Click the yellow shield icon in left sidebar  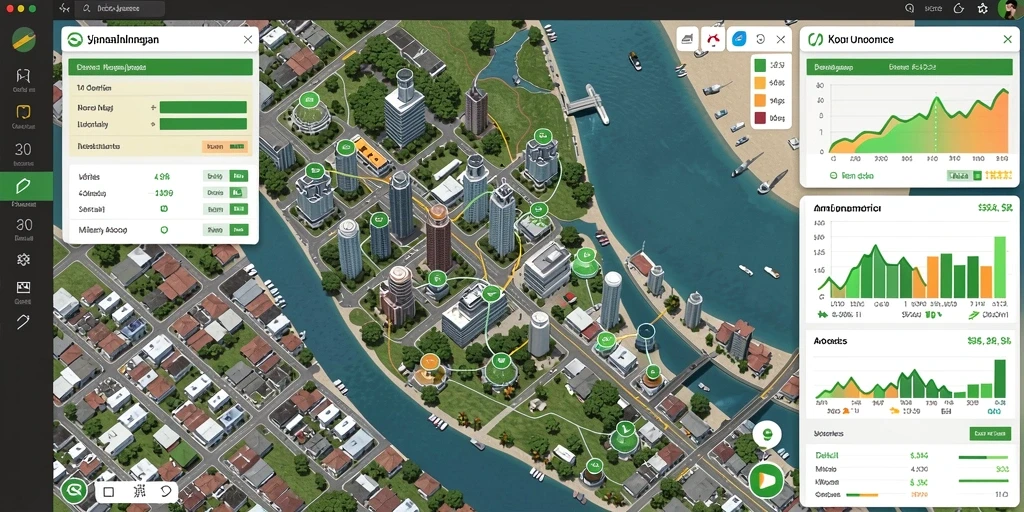pyautogui.click(x=24, y=111)
